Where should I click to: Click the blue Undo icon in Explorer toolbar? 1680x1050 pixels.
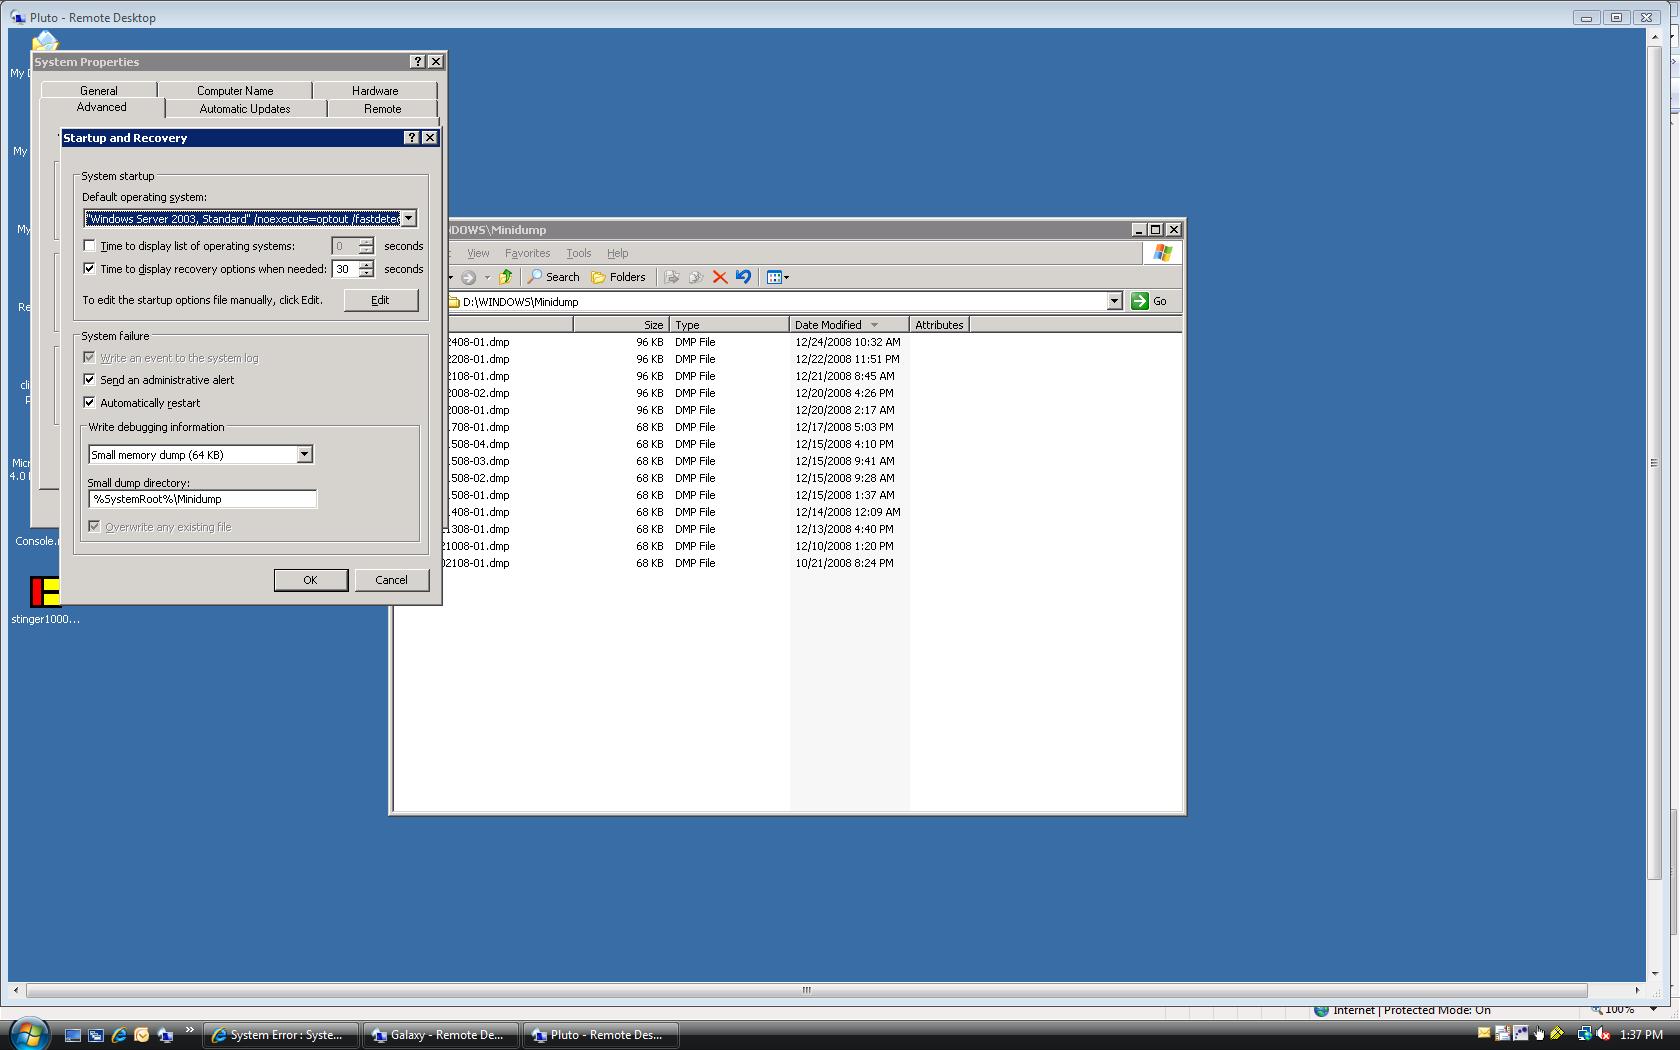(743, 277)
